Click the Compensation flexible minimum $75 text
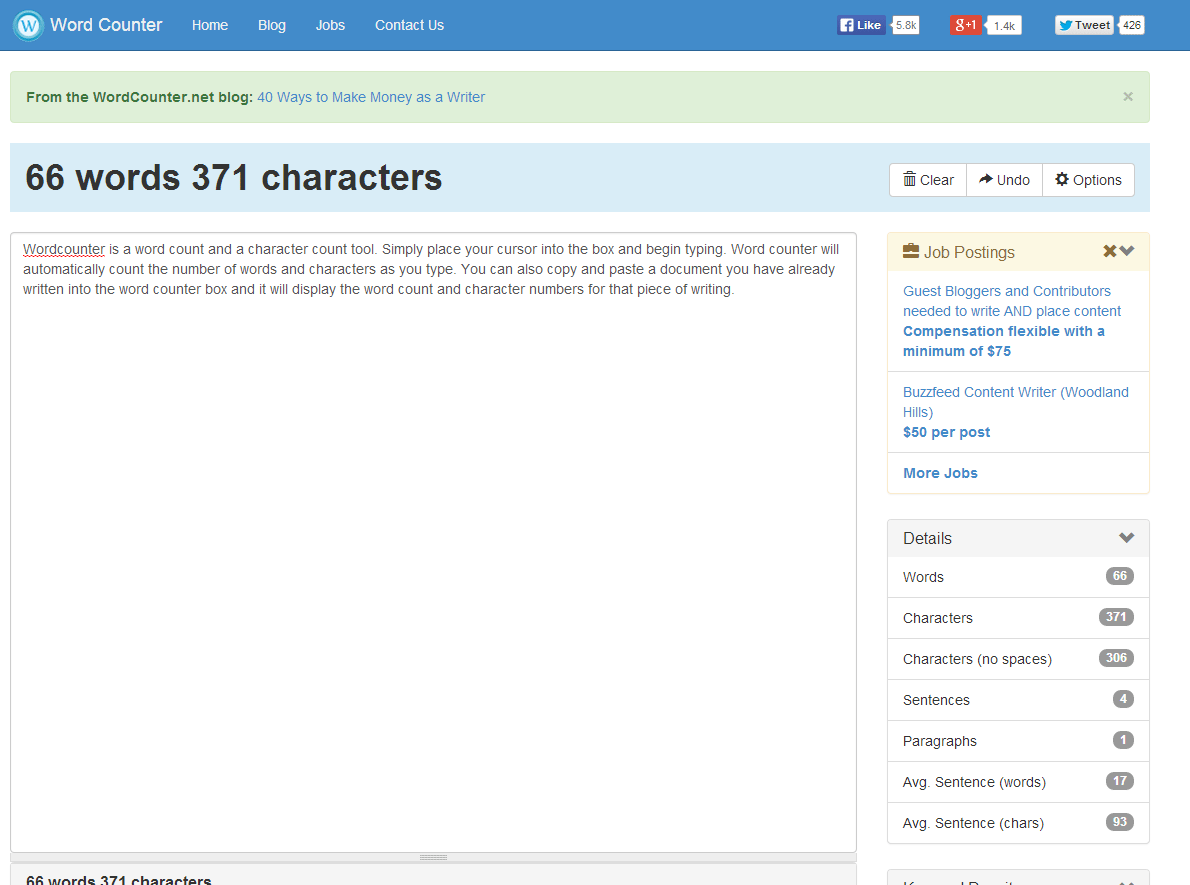Viewport: 1190px width, 885px height. click(1003, 341)
